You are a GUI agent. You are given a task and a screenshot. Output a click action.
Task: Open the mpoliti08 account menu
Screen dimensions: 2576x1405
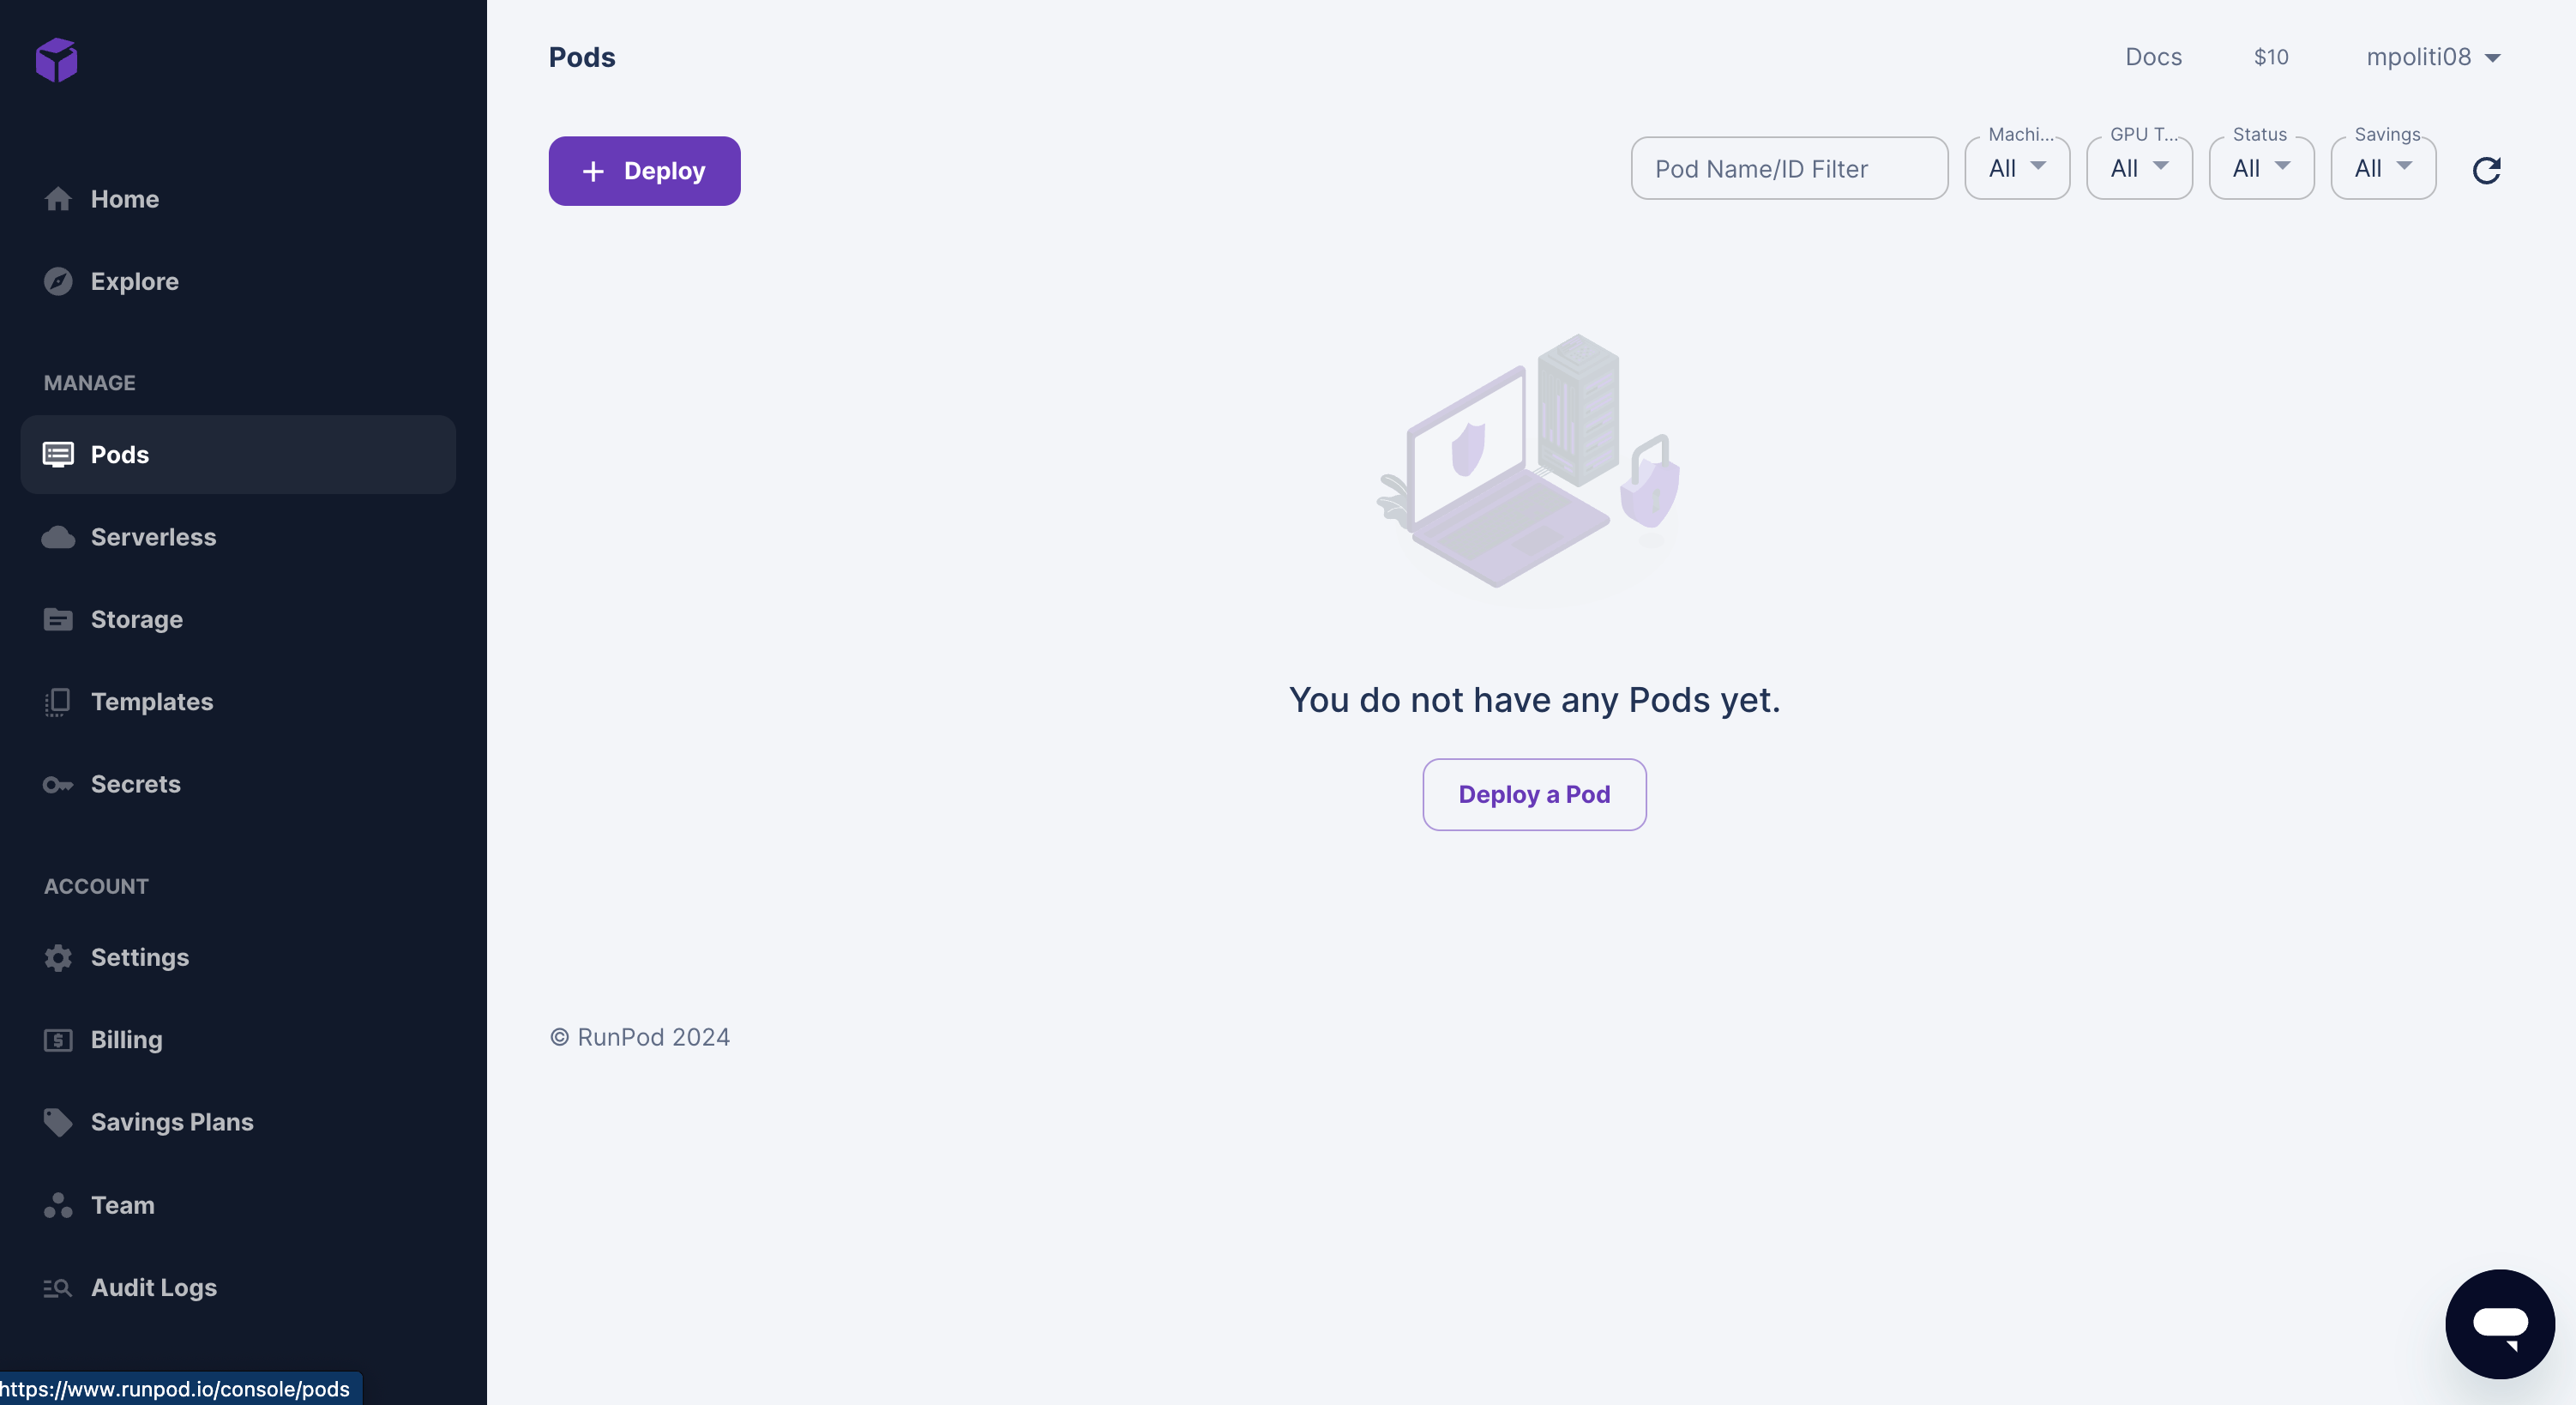pyautogui.click(x=2433, y=57)
